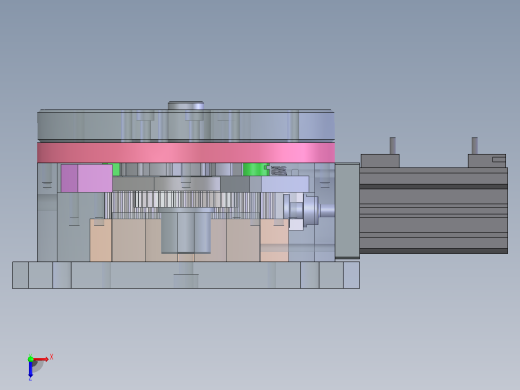Select the gray top turntable plate
This screenshot has height=390, width=520.
point(186,125)
